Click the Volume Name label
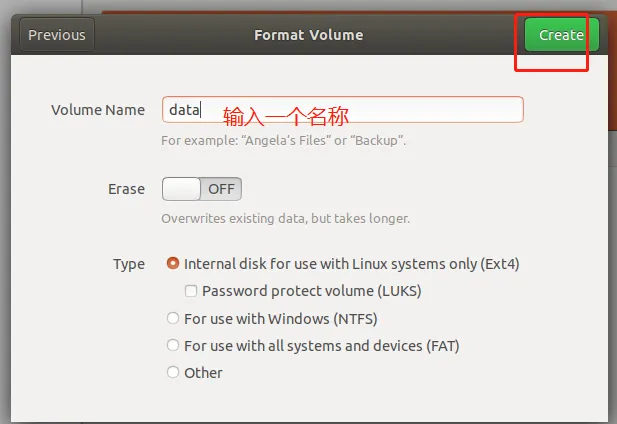Viewport: 617px width, 424px height. click(x=98, y=110)
